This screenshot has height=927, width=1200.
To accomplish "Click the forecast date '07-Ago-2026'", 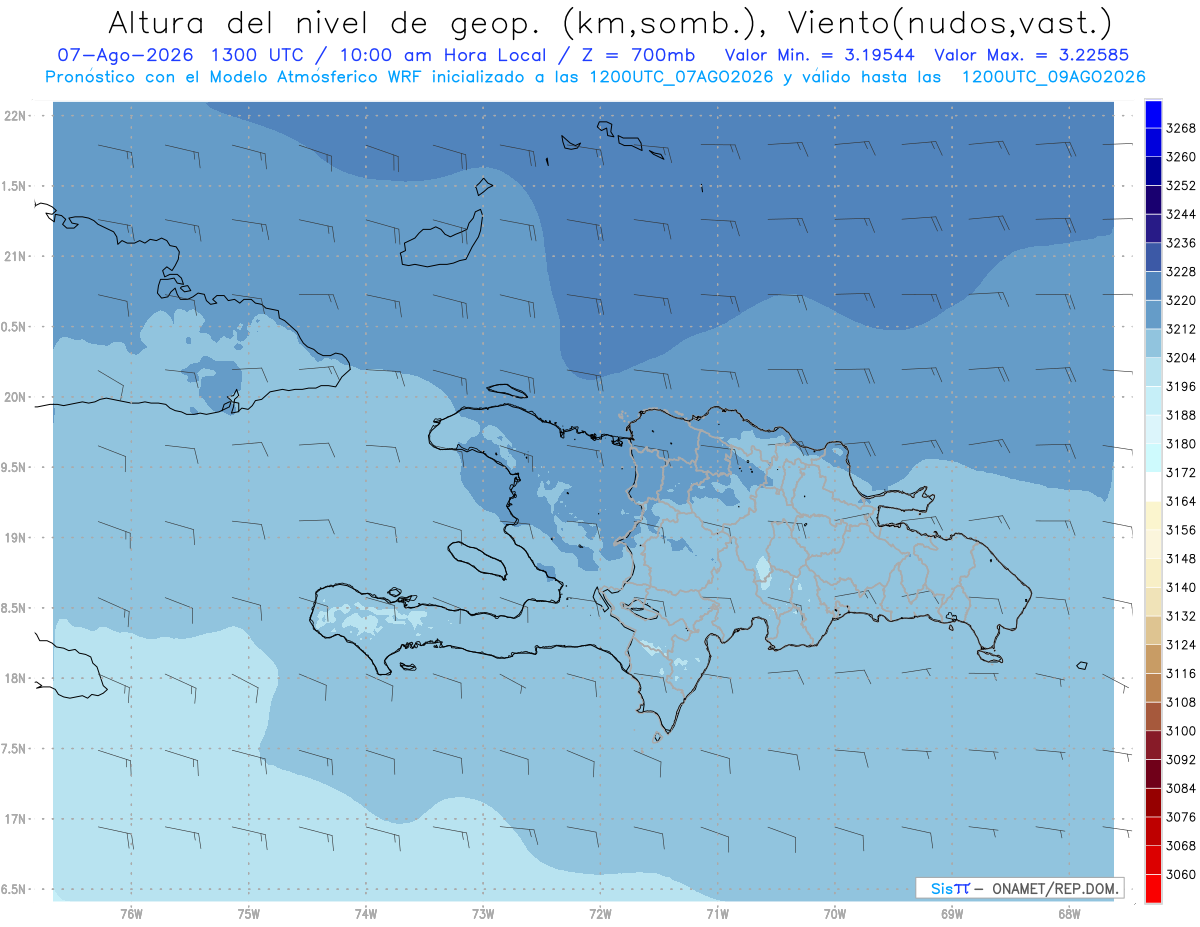I will point(127,55).
